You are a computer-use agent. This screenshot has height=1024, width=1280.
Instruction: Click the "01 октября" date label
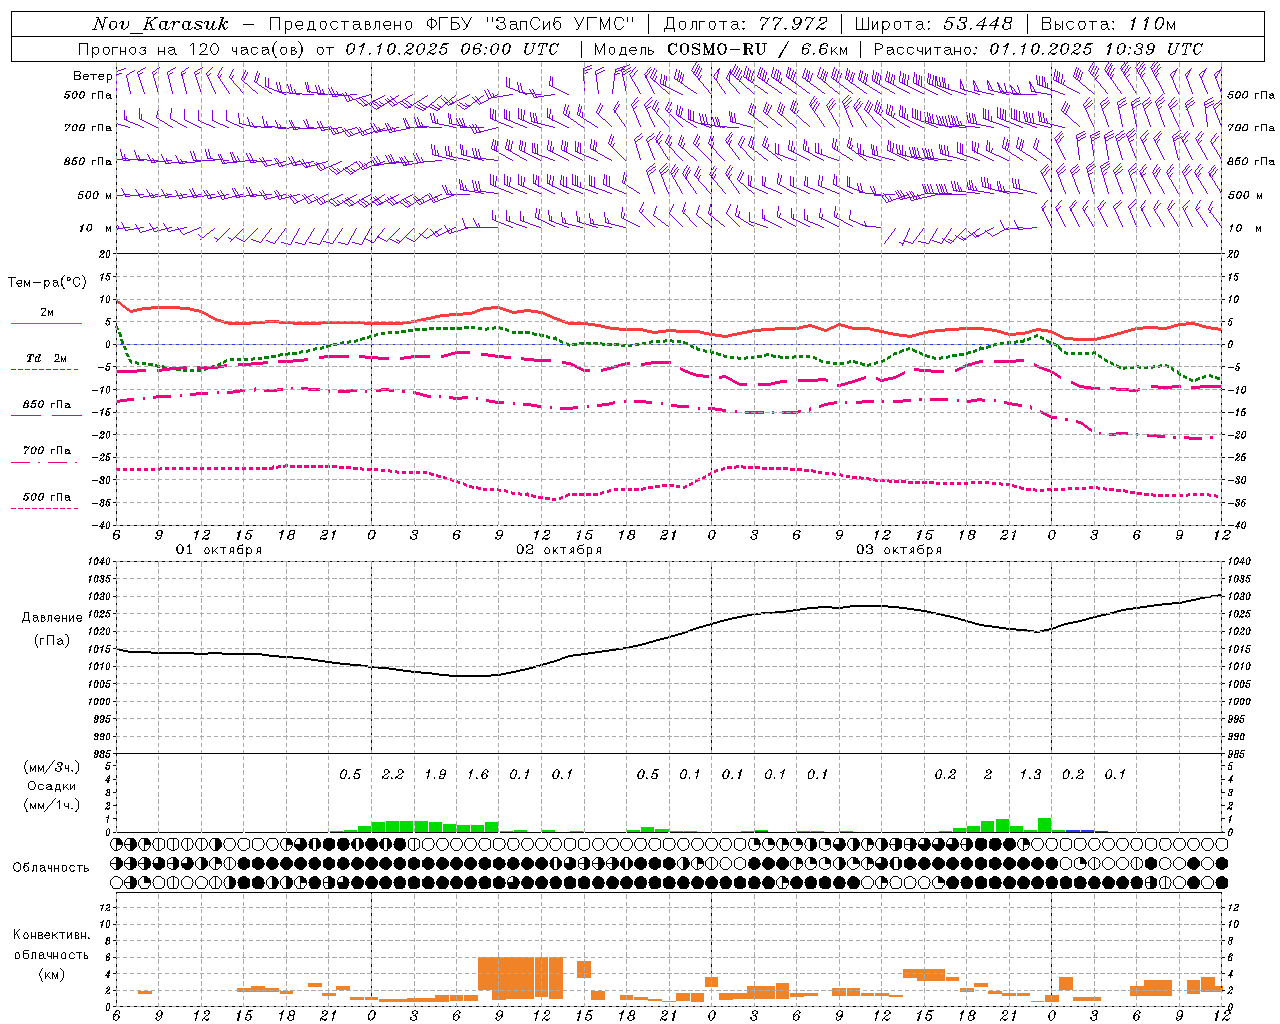pyautogui.click(x=219, y=550)
